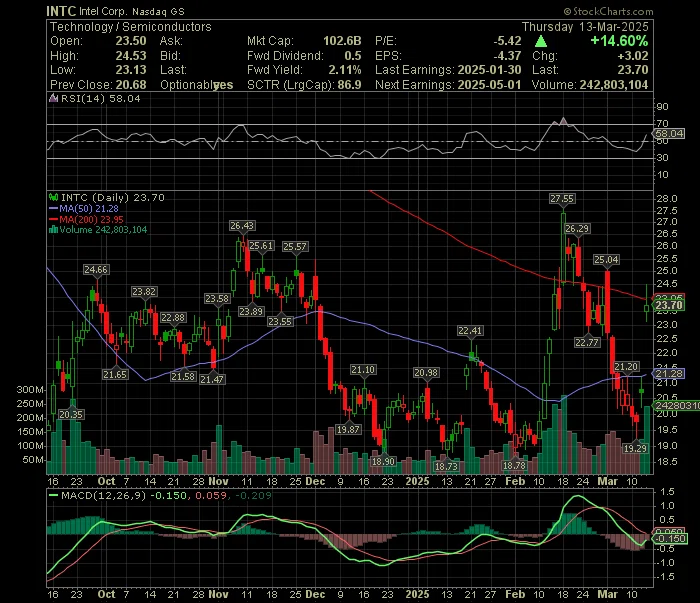Click the INTC (Daily) candlestick legend icon
The width and height of the screenshot is (700, 603).
pyautogui.click(x=54, y=197)
